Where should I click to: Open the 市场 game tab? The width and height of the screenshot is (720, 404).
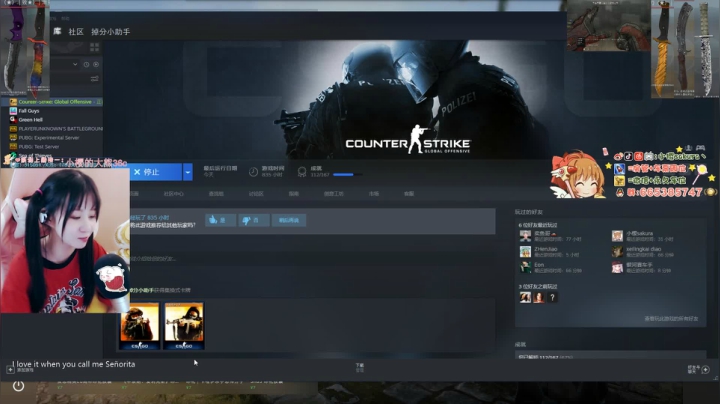pyautogui.click(x=374, y=194)
